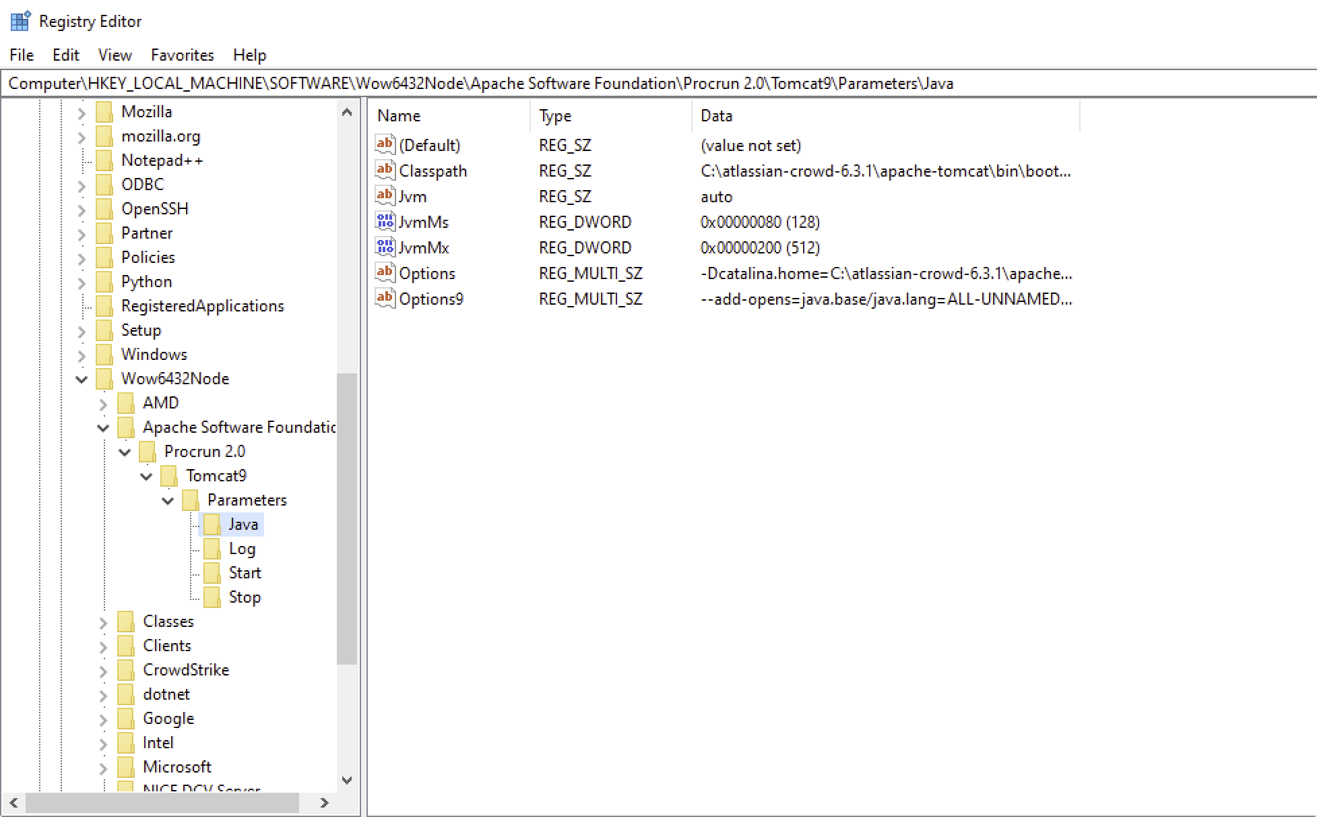1317x817 pixels.
Task: Select the Log key in the tree
Action: [x=242, y=549]
